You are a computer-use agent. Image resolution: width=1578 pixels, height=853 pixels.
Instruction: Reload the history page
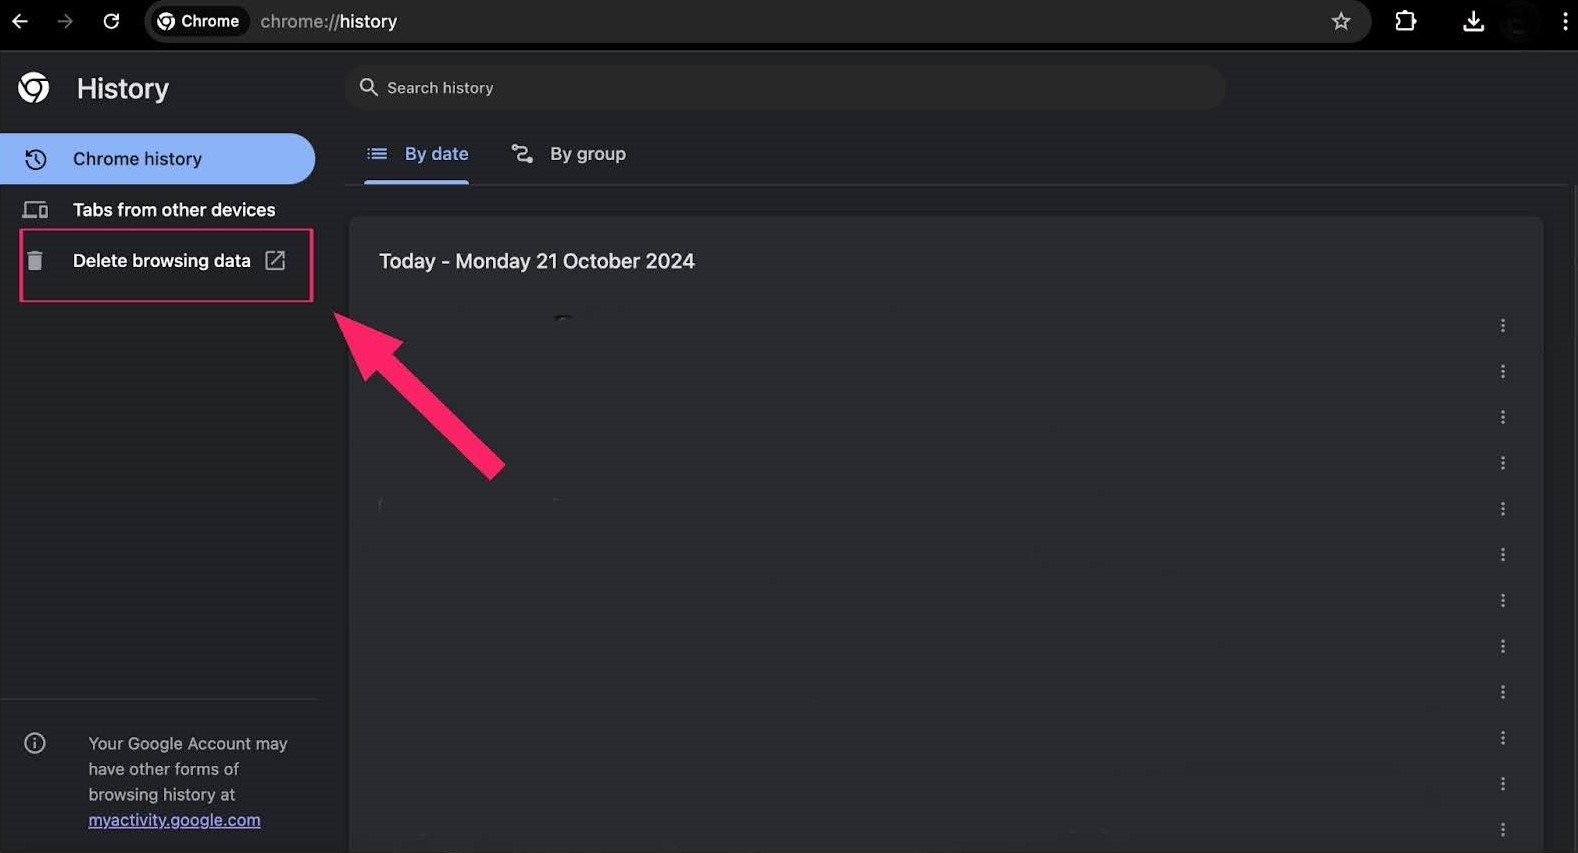[111, 21]
